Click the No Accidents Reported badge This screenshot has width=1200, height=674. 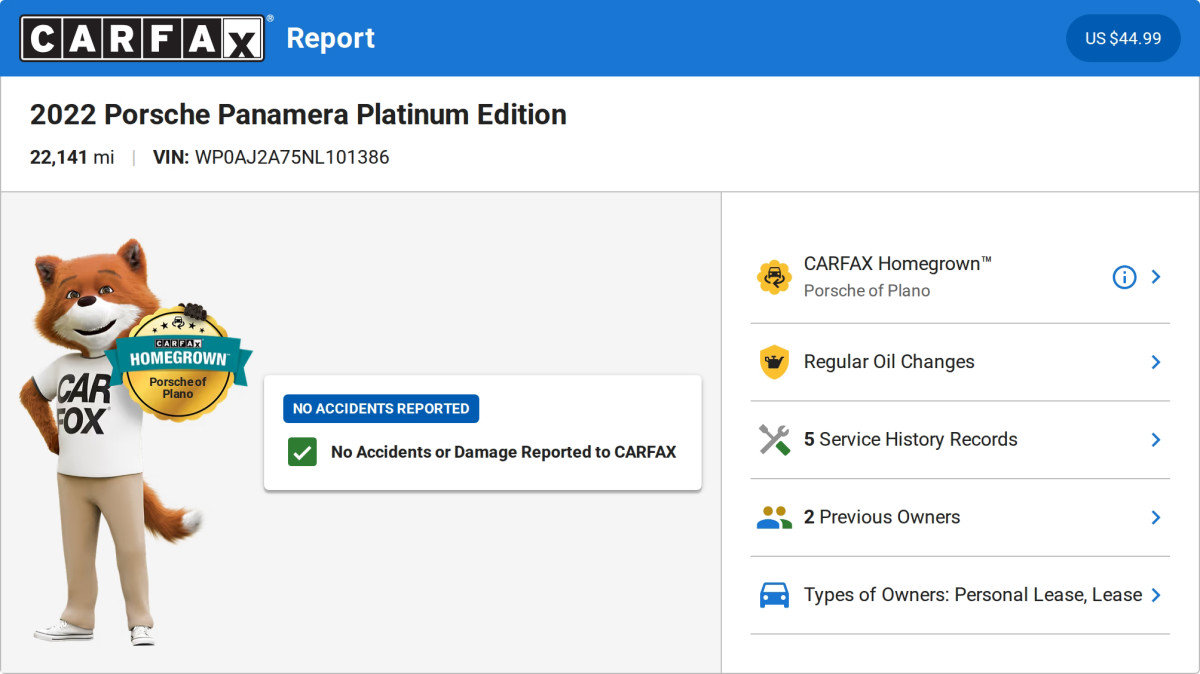pyautogui.click(x=381, y=408)
